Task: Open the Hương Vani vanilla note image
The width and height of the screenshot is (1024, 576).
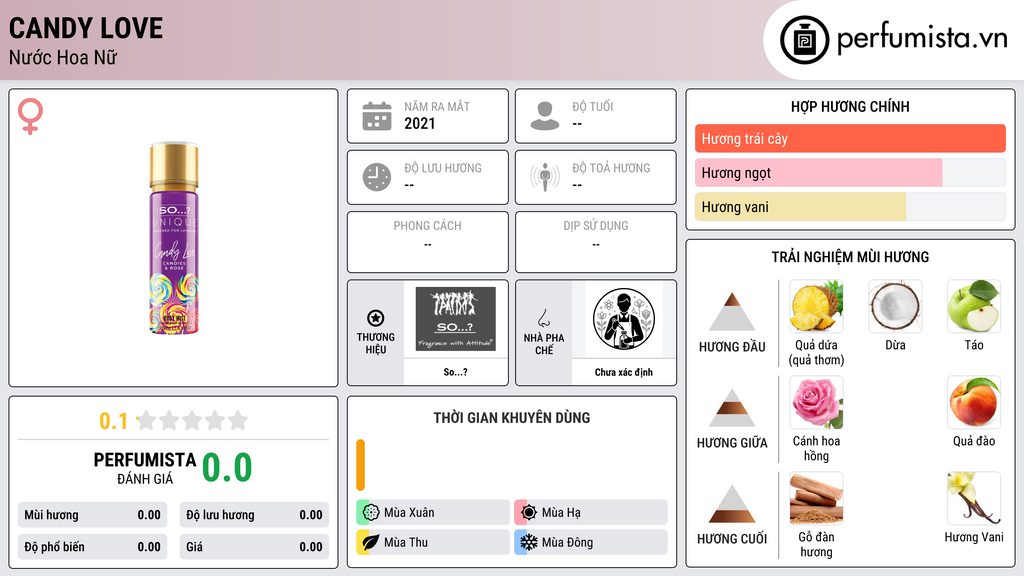Action: pyautogui.click(x=974, y=498)
